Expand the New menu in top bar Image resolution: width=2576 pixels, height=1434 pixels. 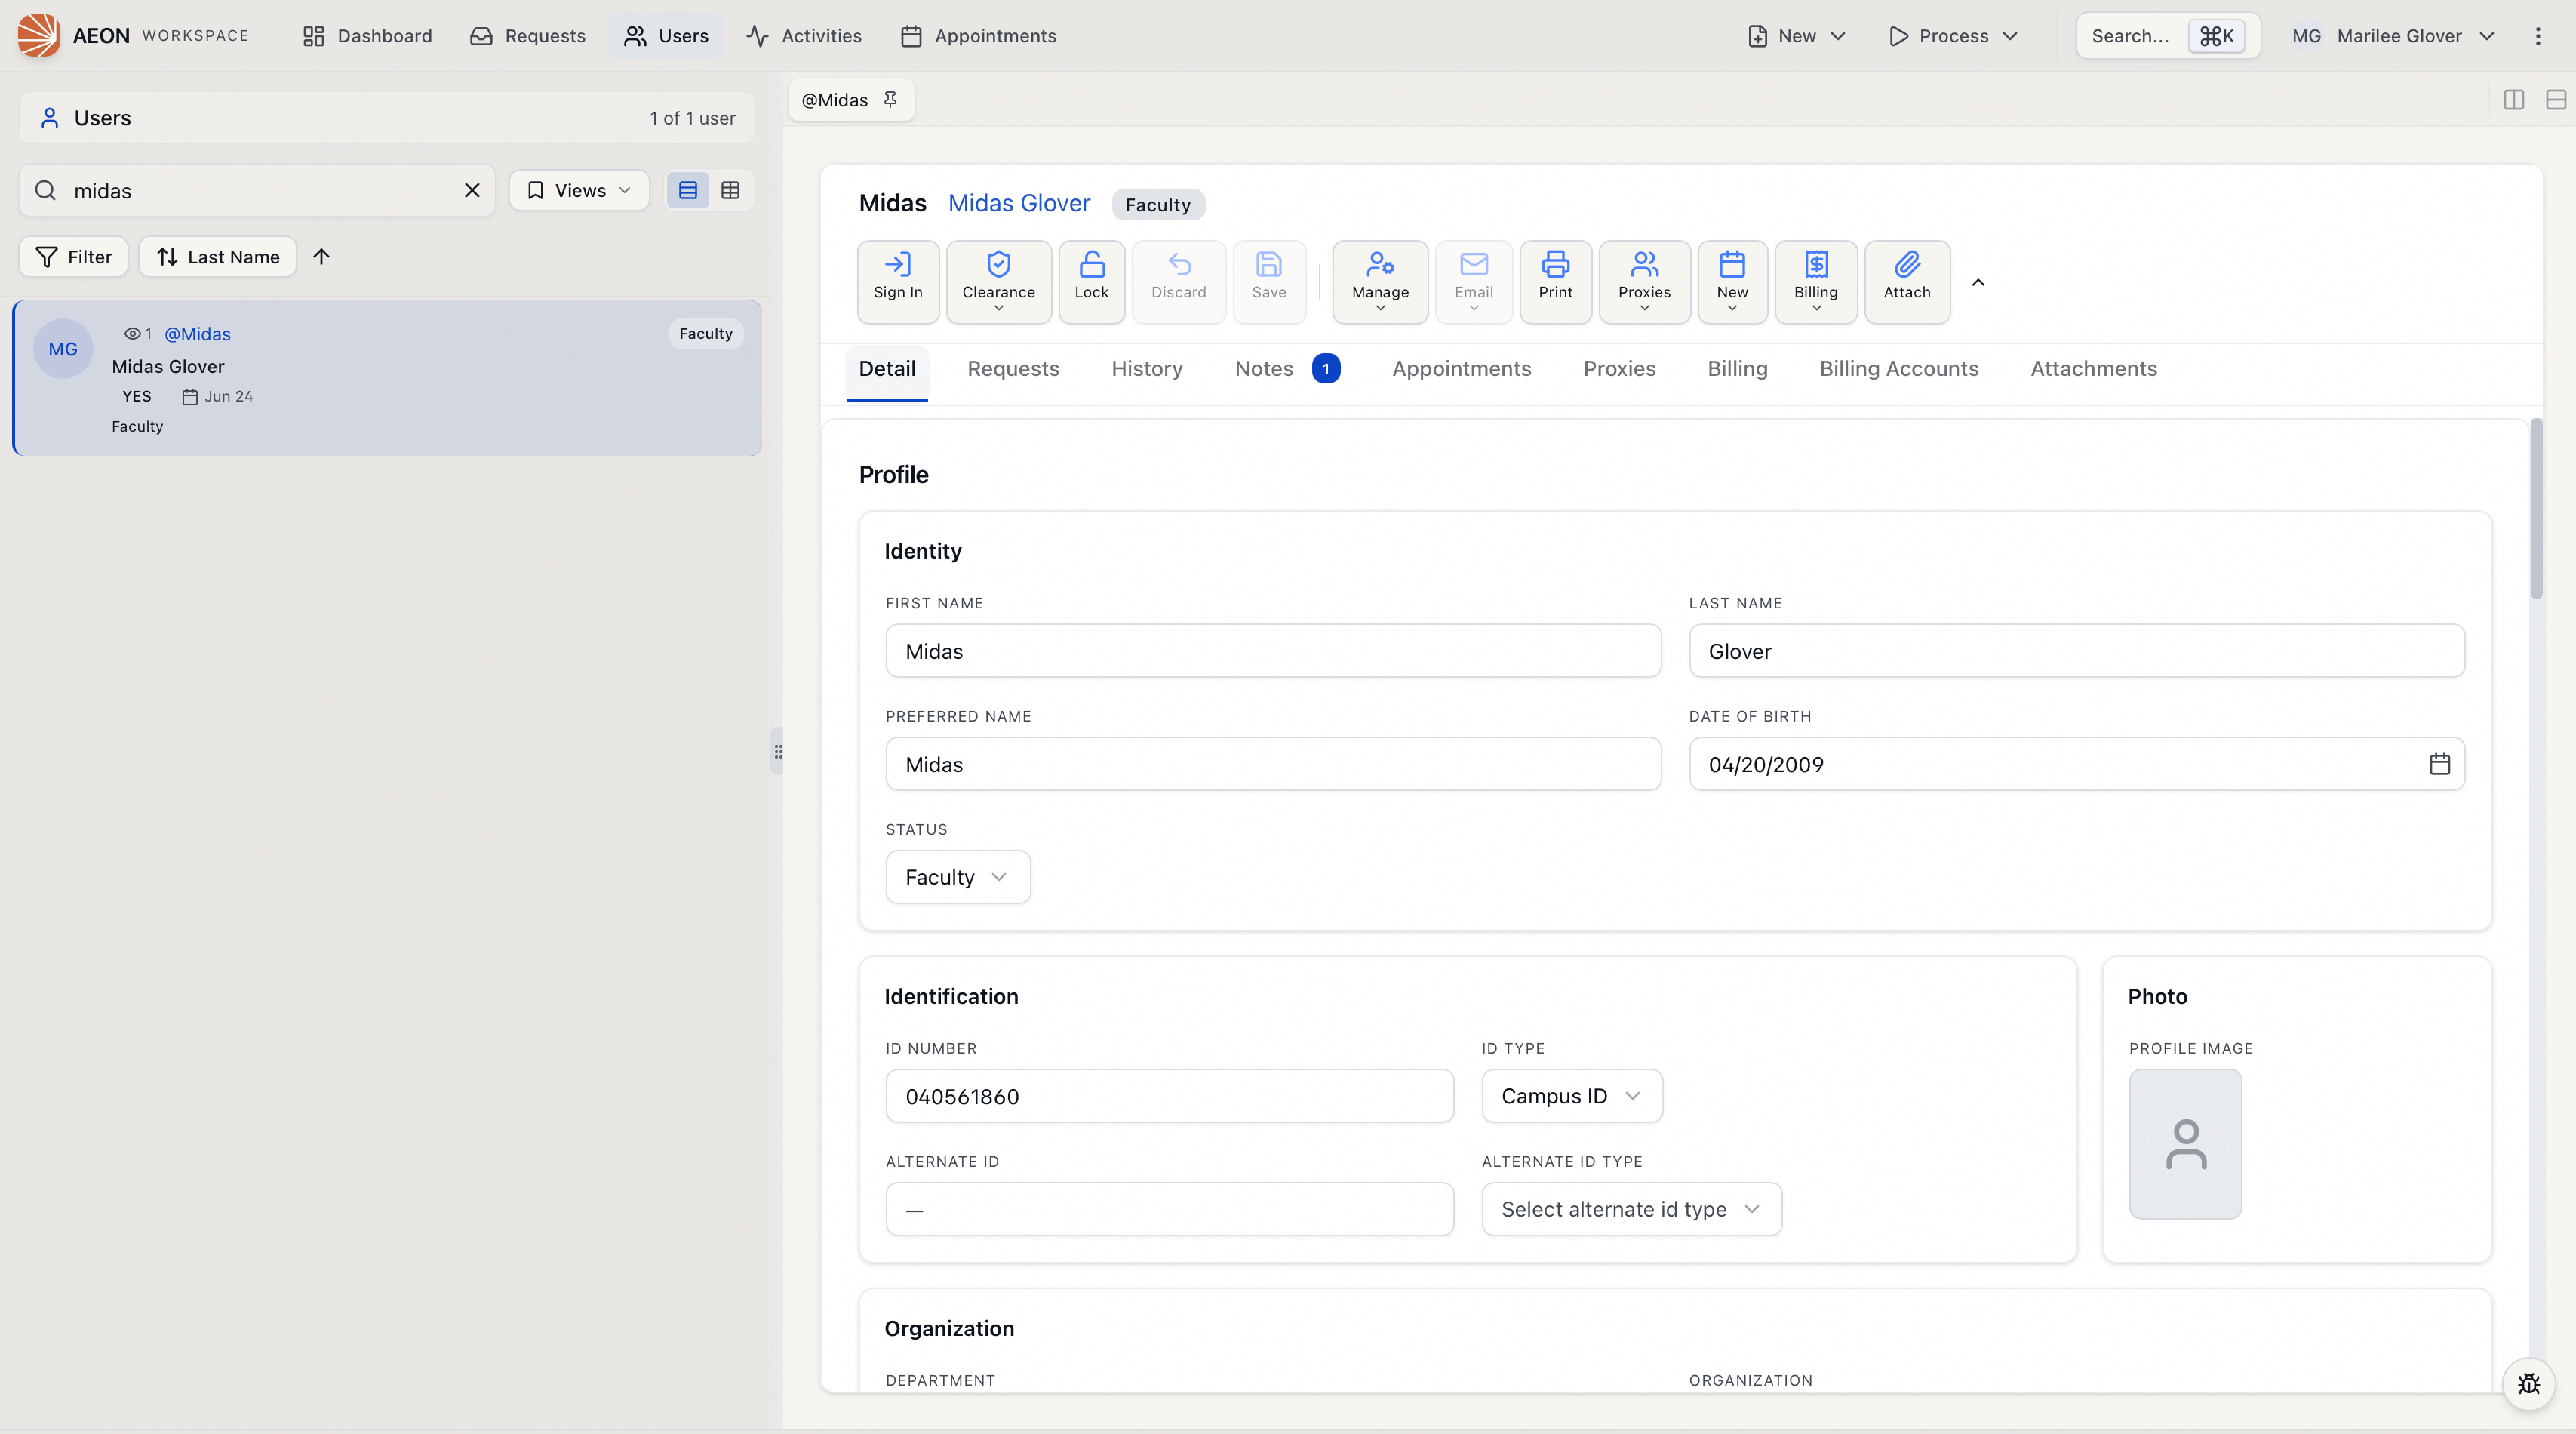coord(1796,36)
